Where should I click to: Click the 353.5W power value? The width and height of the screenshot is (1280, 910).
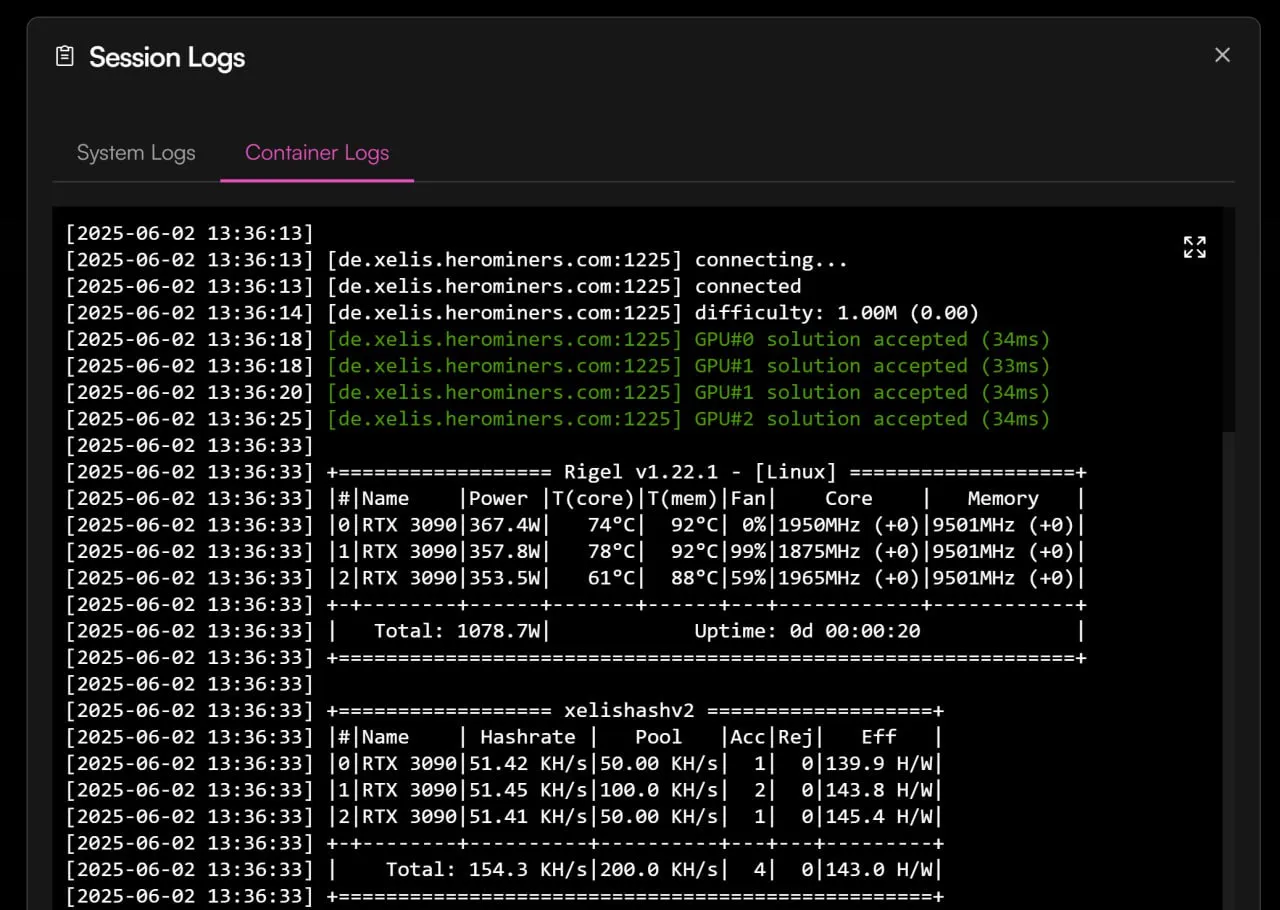pos(504,578)
